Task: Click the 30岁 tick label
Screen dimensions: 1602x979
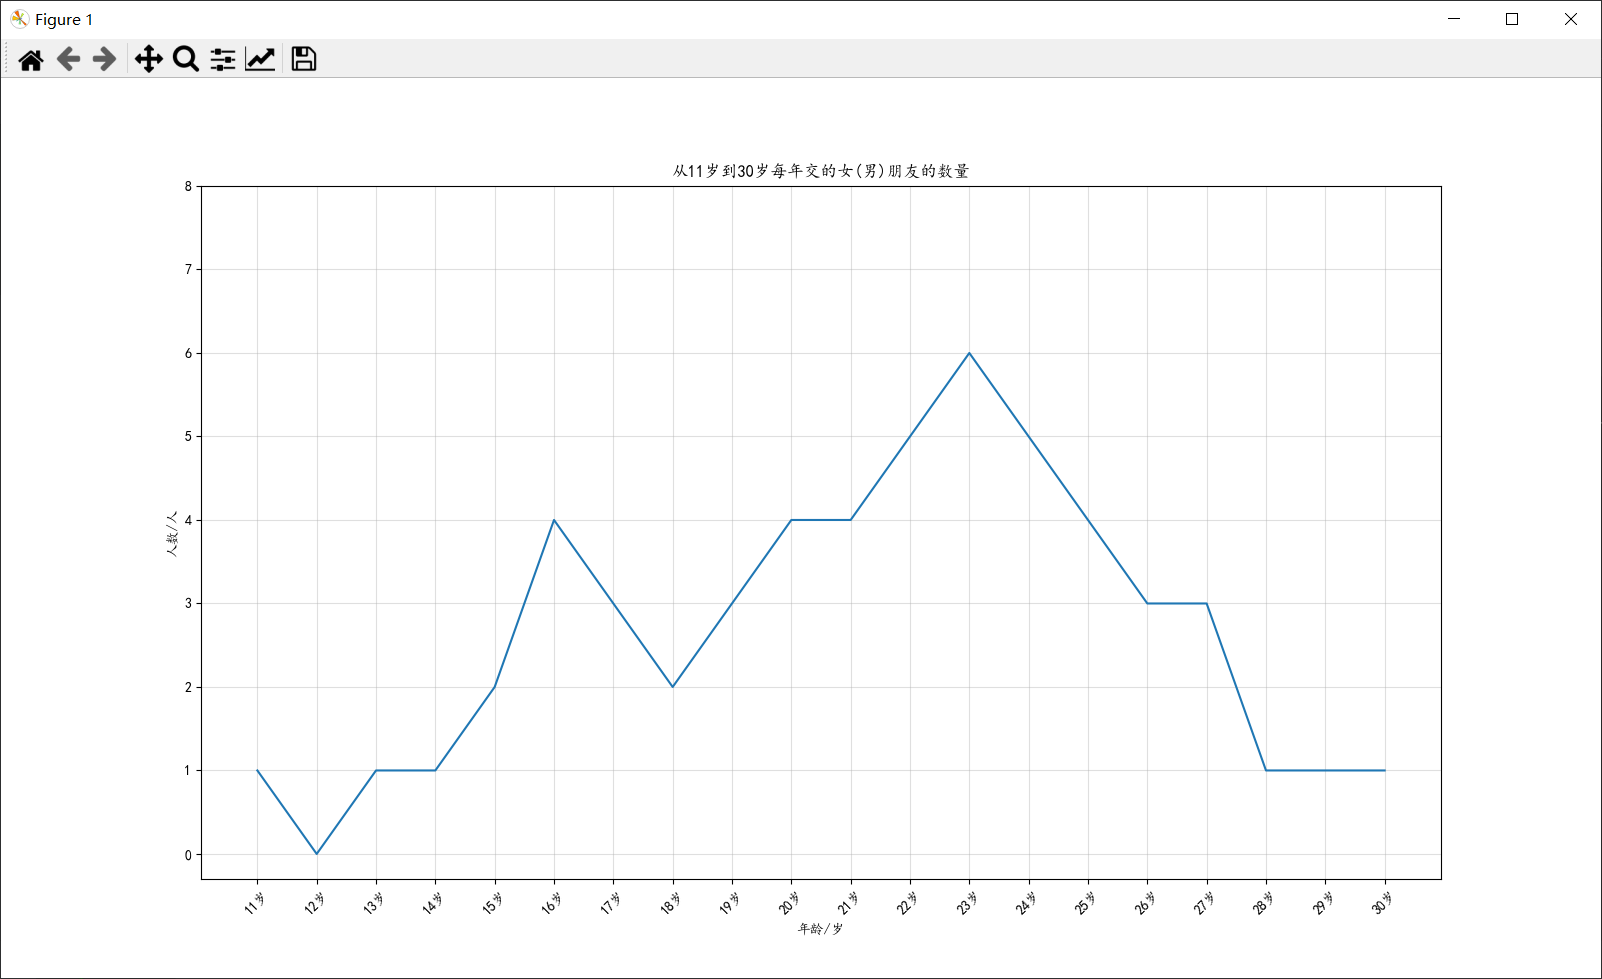Action: click(x=1383, y=903)
